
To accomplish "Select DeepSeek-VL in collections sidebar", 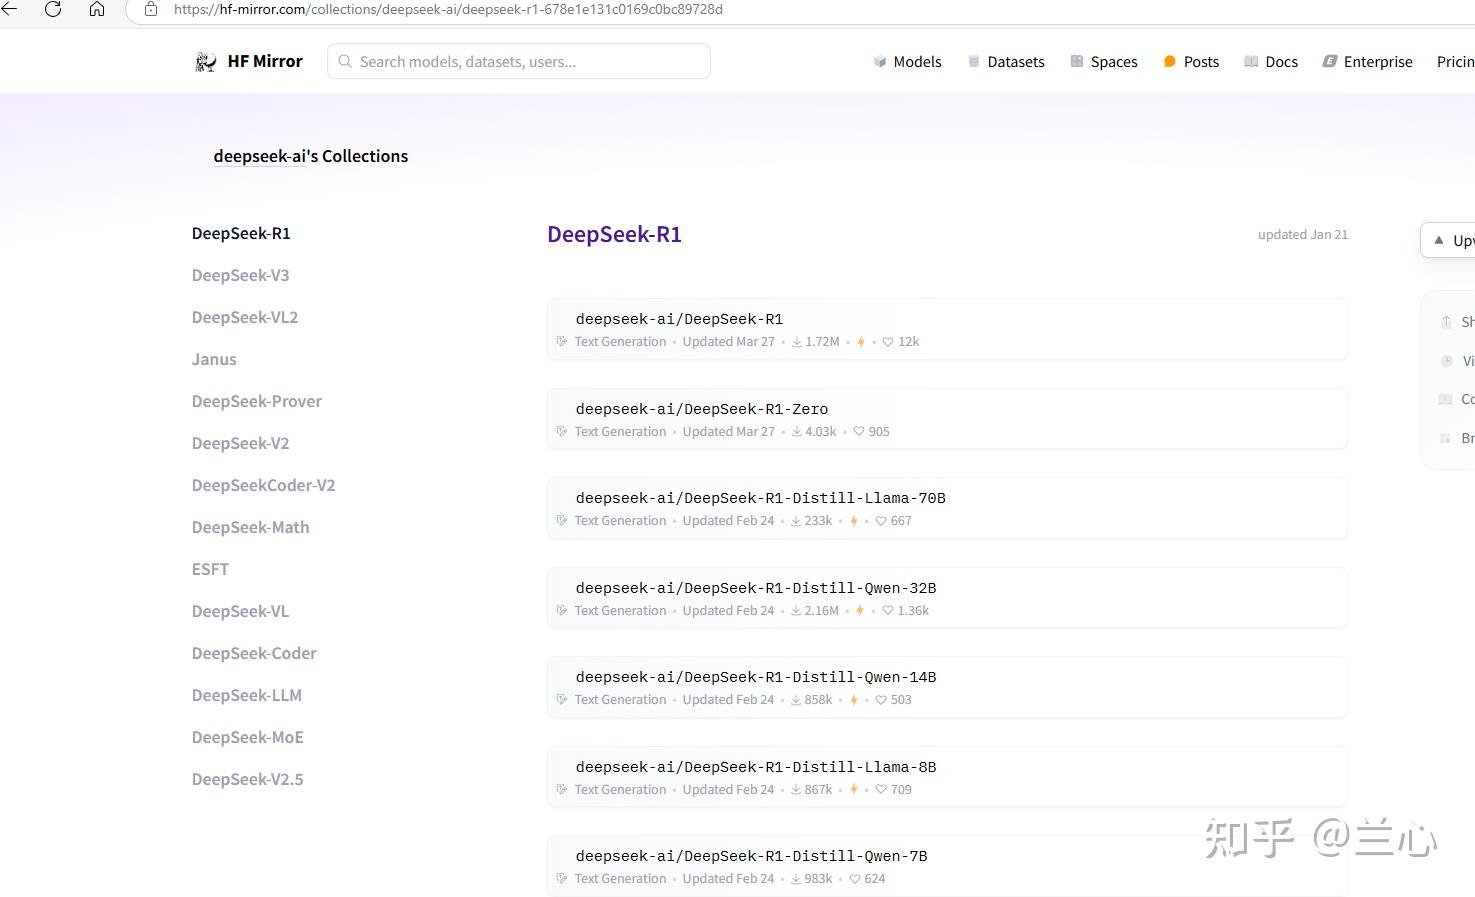I will (240, 611).
